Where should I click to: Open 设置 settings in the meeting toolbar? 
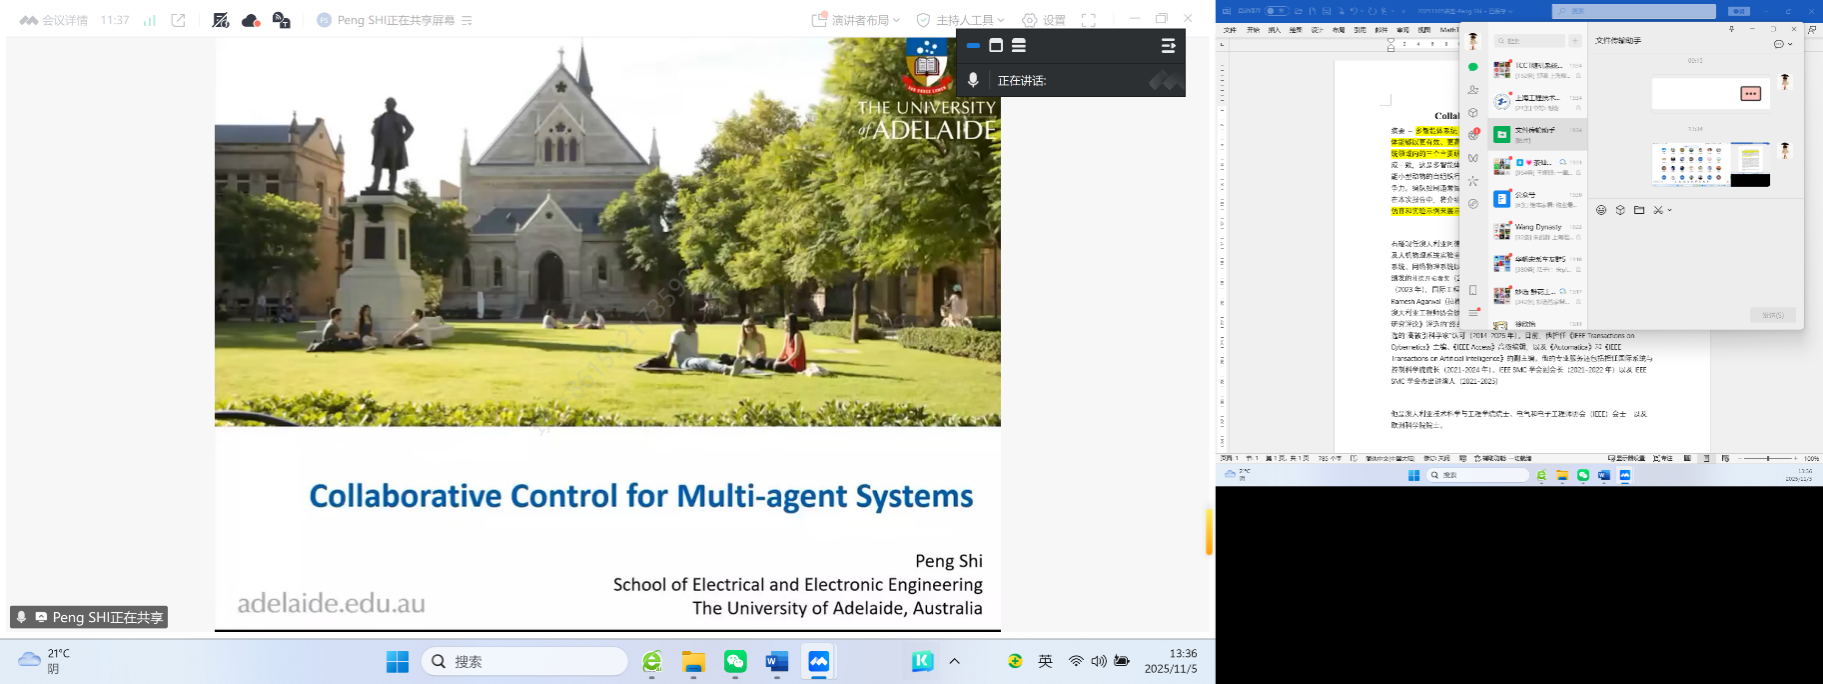[x=1044, y=20]
